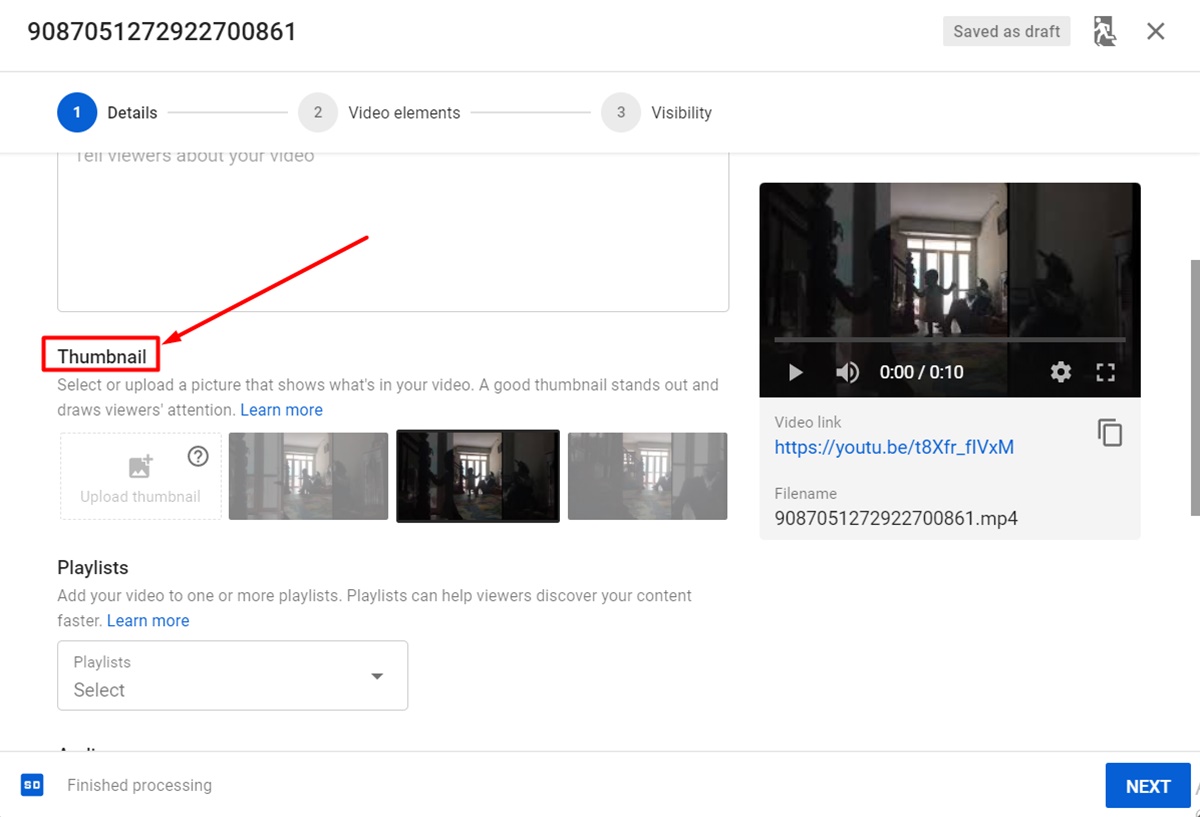Enter fullscreen on the video preview
1200x817 pixels.
(1105, 372)
